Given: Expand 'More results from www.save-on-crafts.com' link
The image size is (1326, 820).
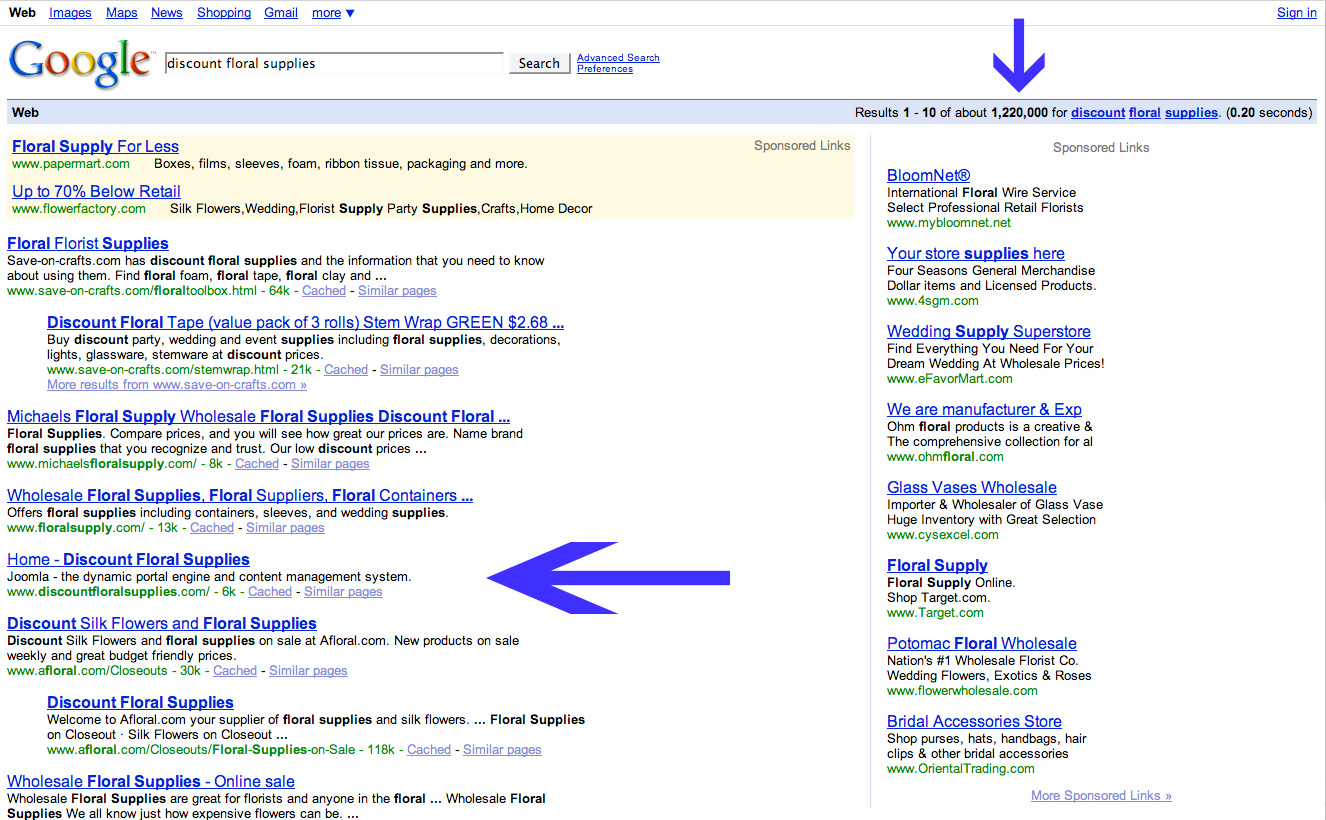Looking at the screenshot, I should tap(176, 385).
